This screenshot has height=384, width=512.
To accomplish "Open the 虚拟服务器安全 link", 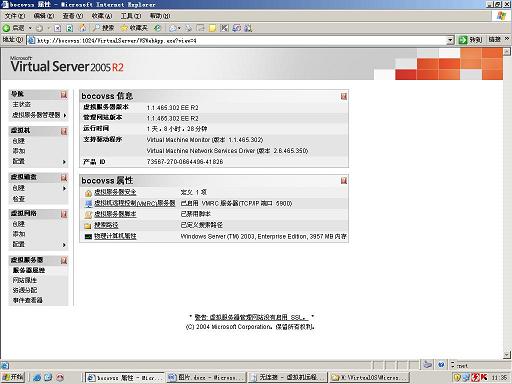I will point(115,192).
